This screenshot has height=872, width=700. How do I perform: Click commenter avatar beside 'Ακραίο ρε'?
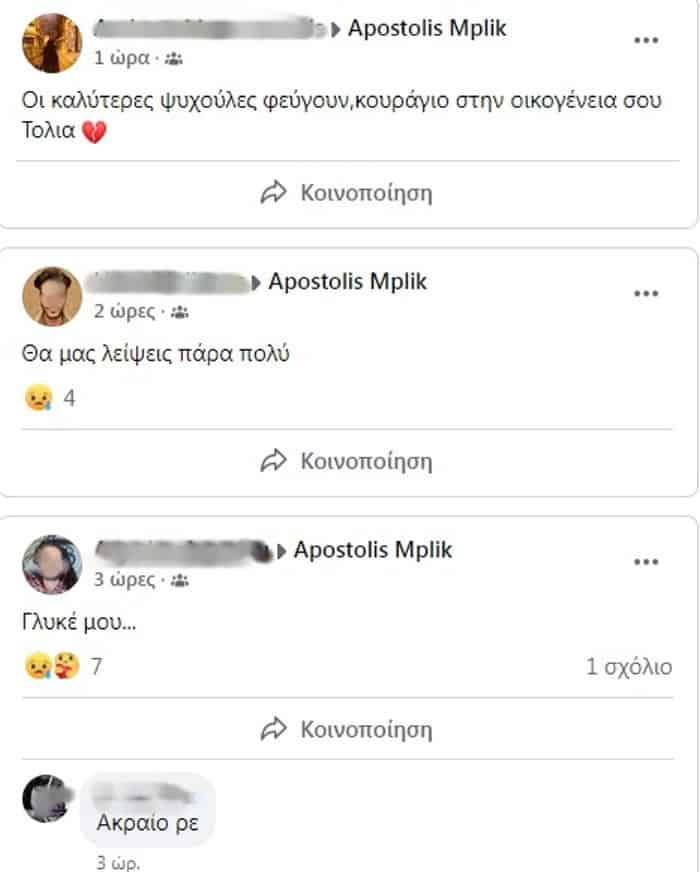point(46,798)
